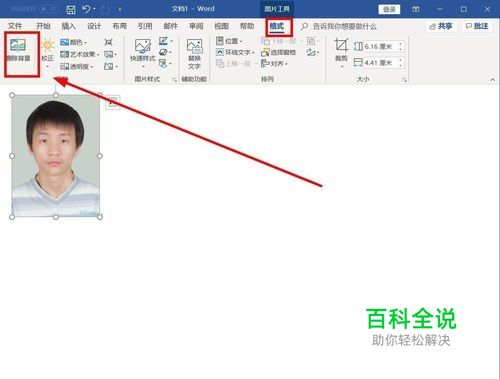Click the Crop (裁剪) tool icon
Image resolution: width=500 pixels, height=379 pixels.
(341, 45)
